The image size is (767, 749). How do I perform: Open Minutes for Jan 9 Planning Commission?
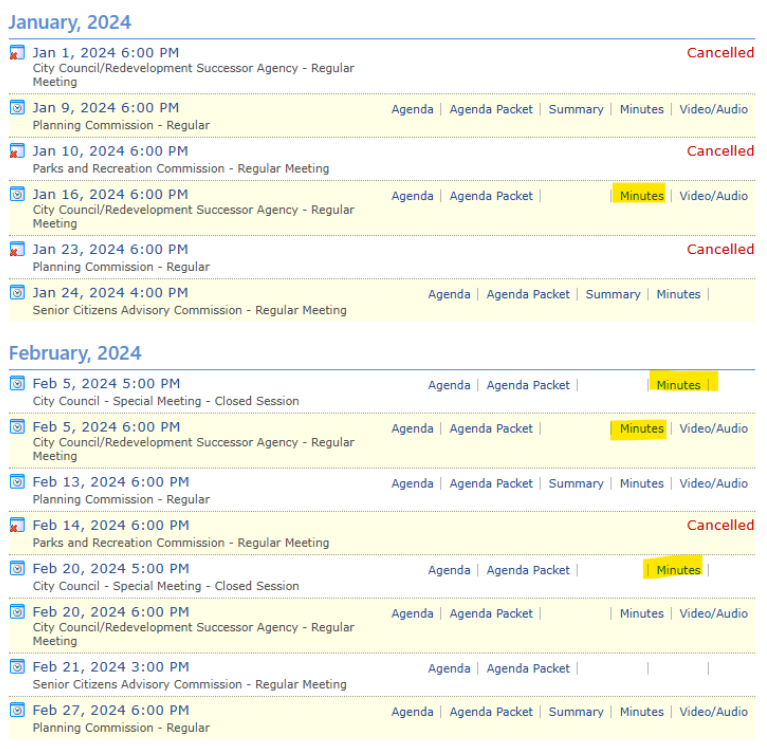pos(642,109)
